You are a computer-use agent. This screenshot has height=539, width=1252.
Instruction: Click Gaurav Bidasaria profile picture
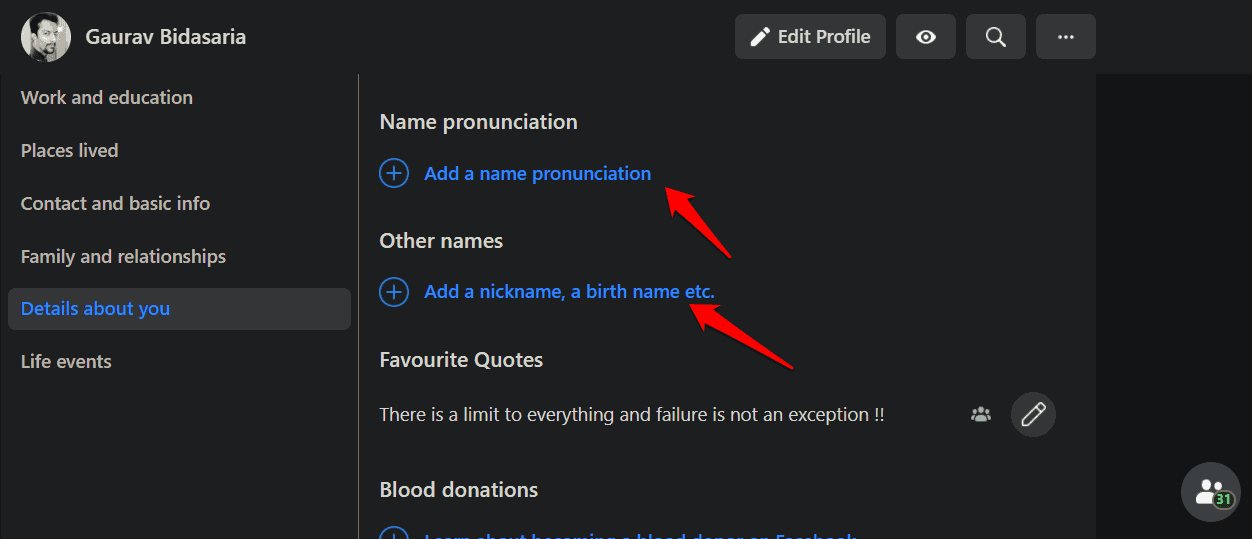[46, 37]
